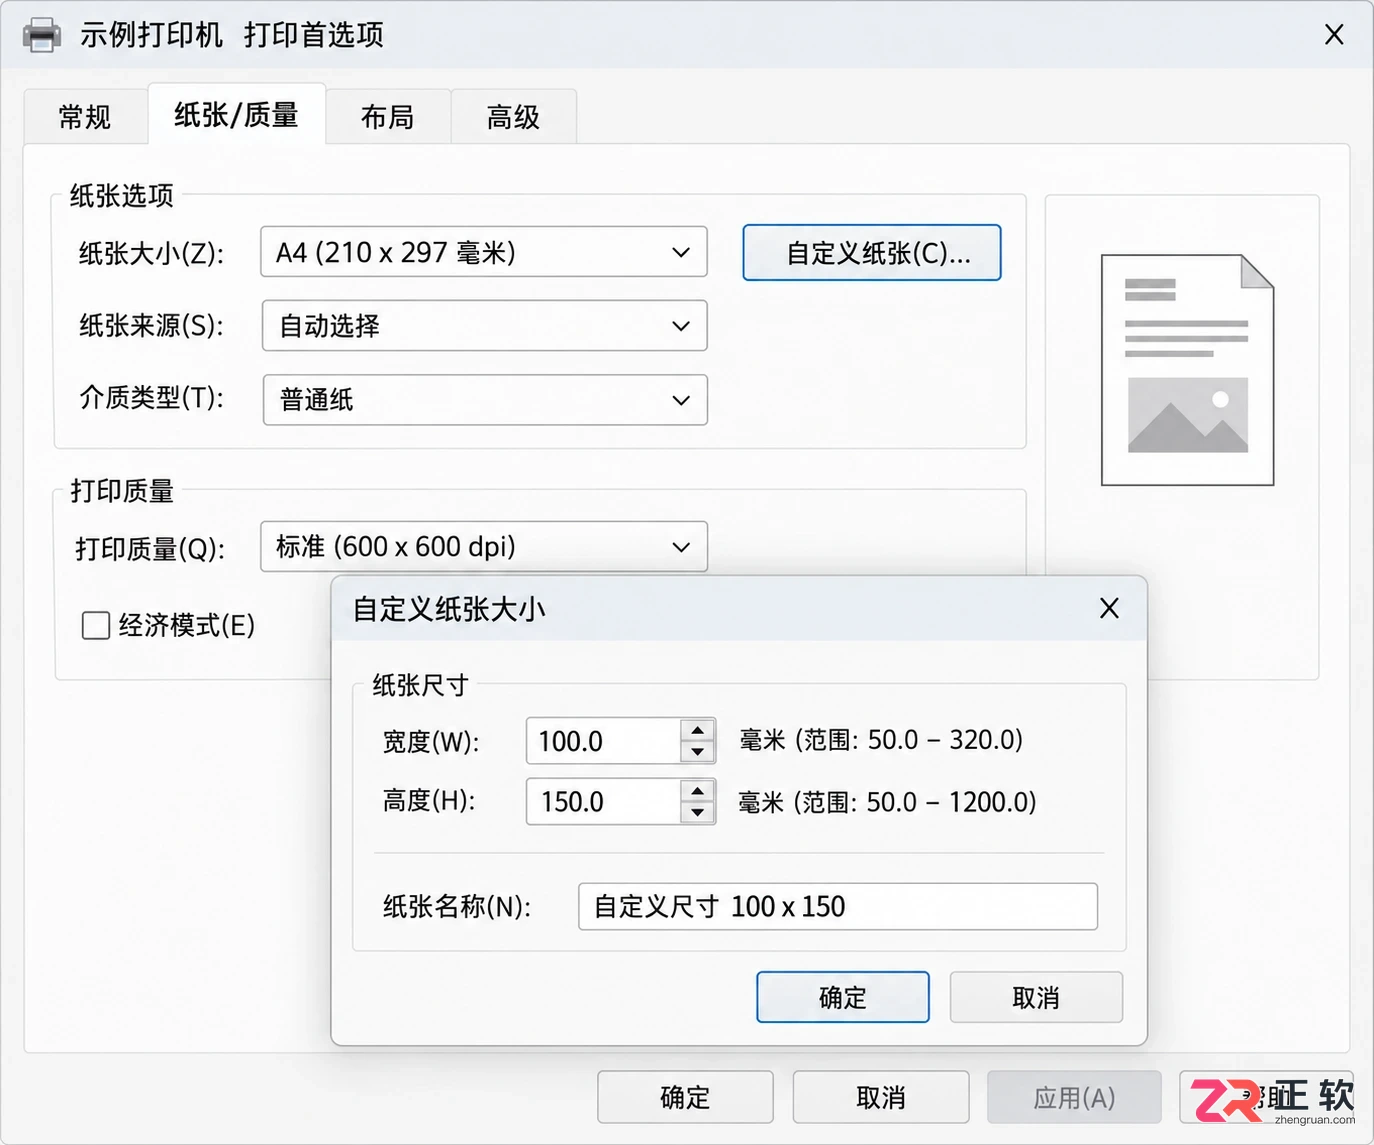Click 取消 in the 打印首选项 window
Image resolution: width=1374 pixels, height=1145 pixels.
click(x=881, y=1097)
